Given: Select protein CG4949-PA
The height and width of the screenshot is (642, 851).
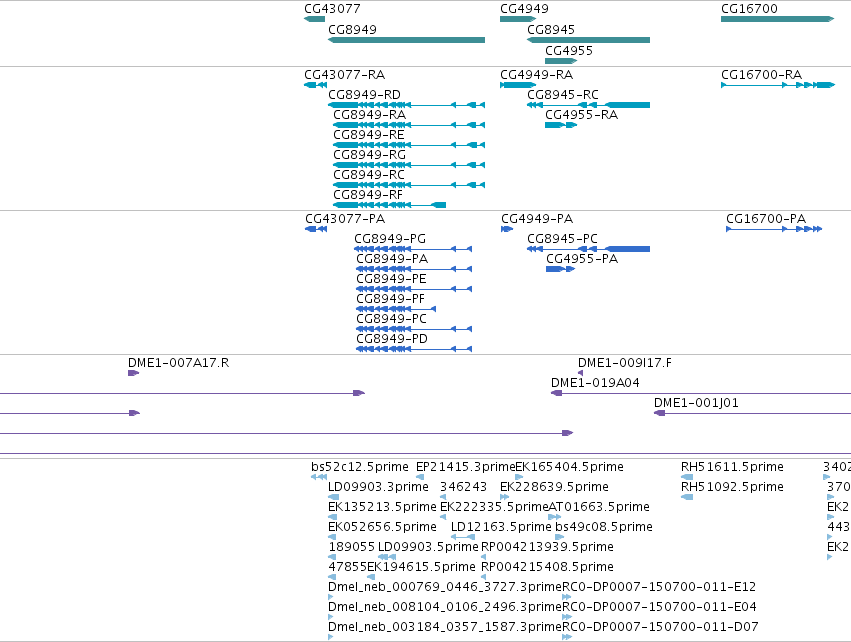Looking at the screenshot, I should pyautogui.click(x=537, y=219).
